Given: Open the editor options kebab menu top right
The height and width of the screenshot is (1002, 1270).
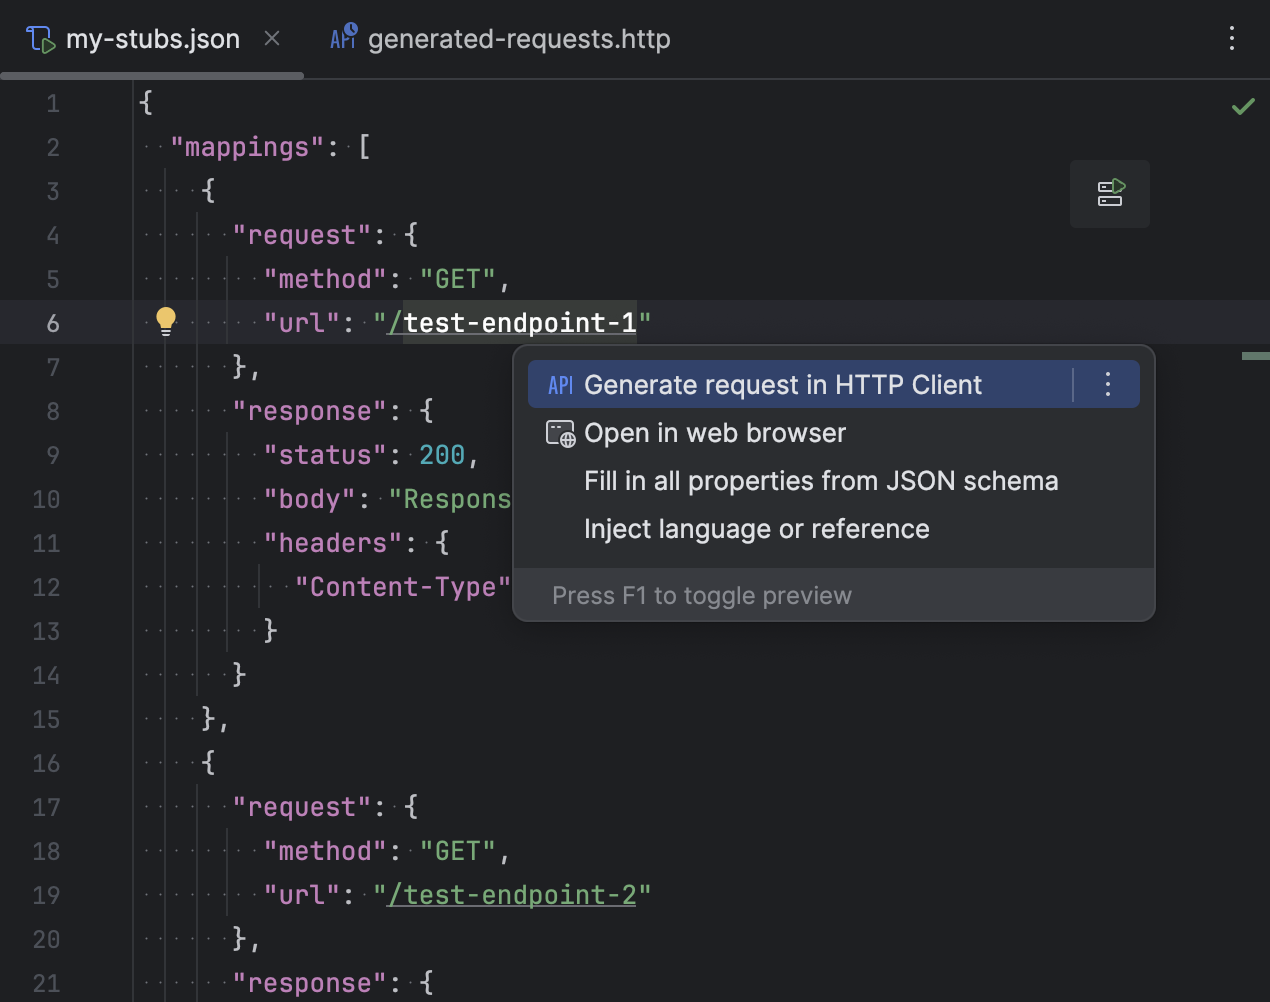Looking at the screenshot, I should click(1231, 37).
